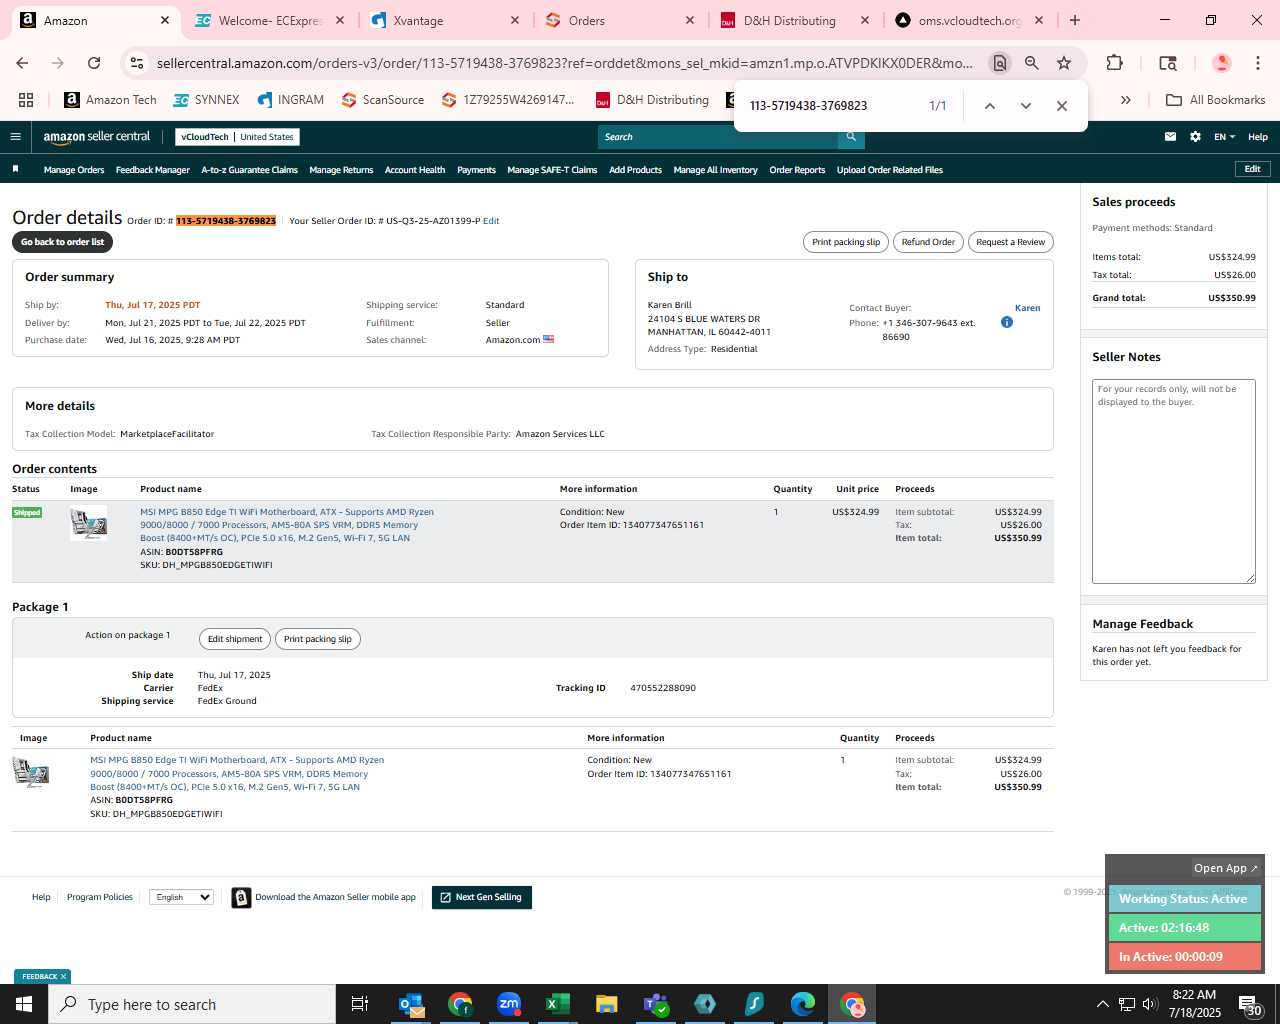Close the FEEDBACK tag at bottom left
The width and height of the screenshot is (1280, 1024).
(63, 977)
